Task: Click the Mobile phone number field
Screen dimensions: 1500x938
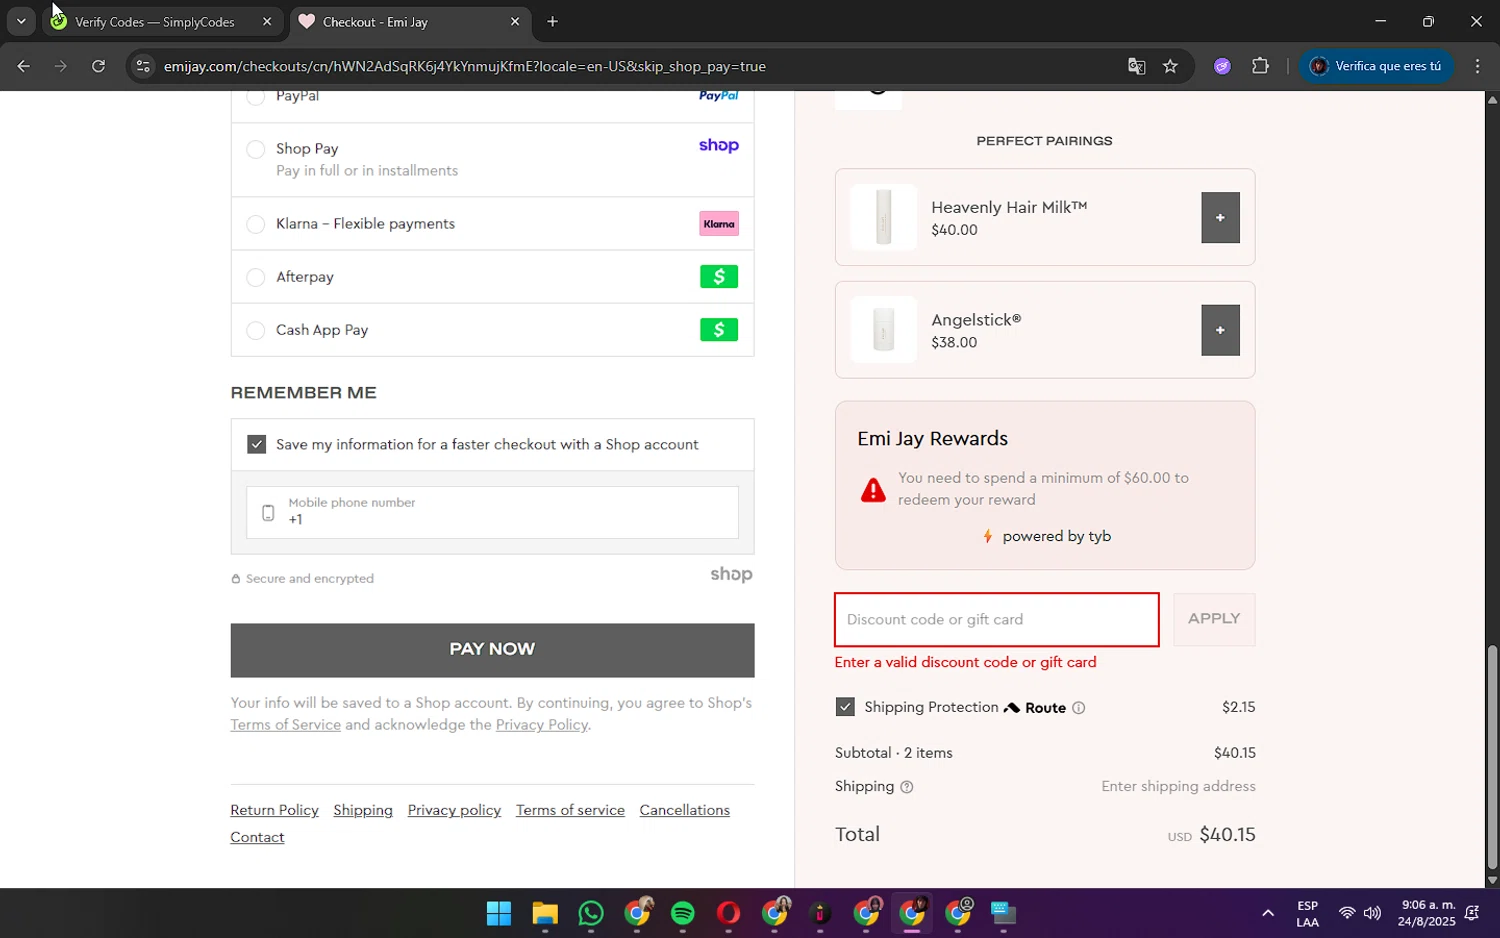Action: coord(492,512)
